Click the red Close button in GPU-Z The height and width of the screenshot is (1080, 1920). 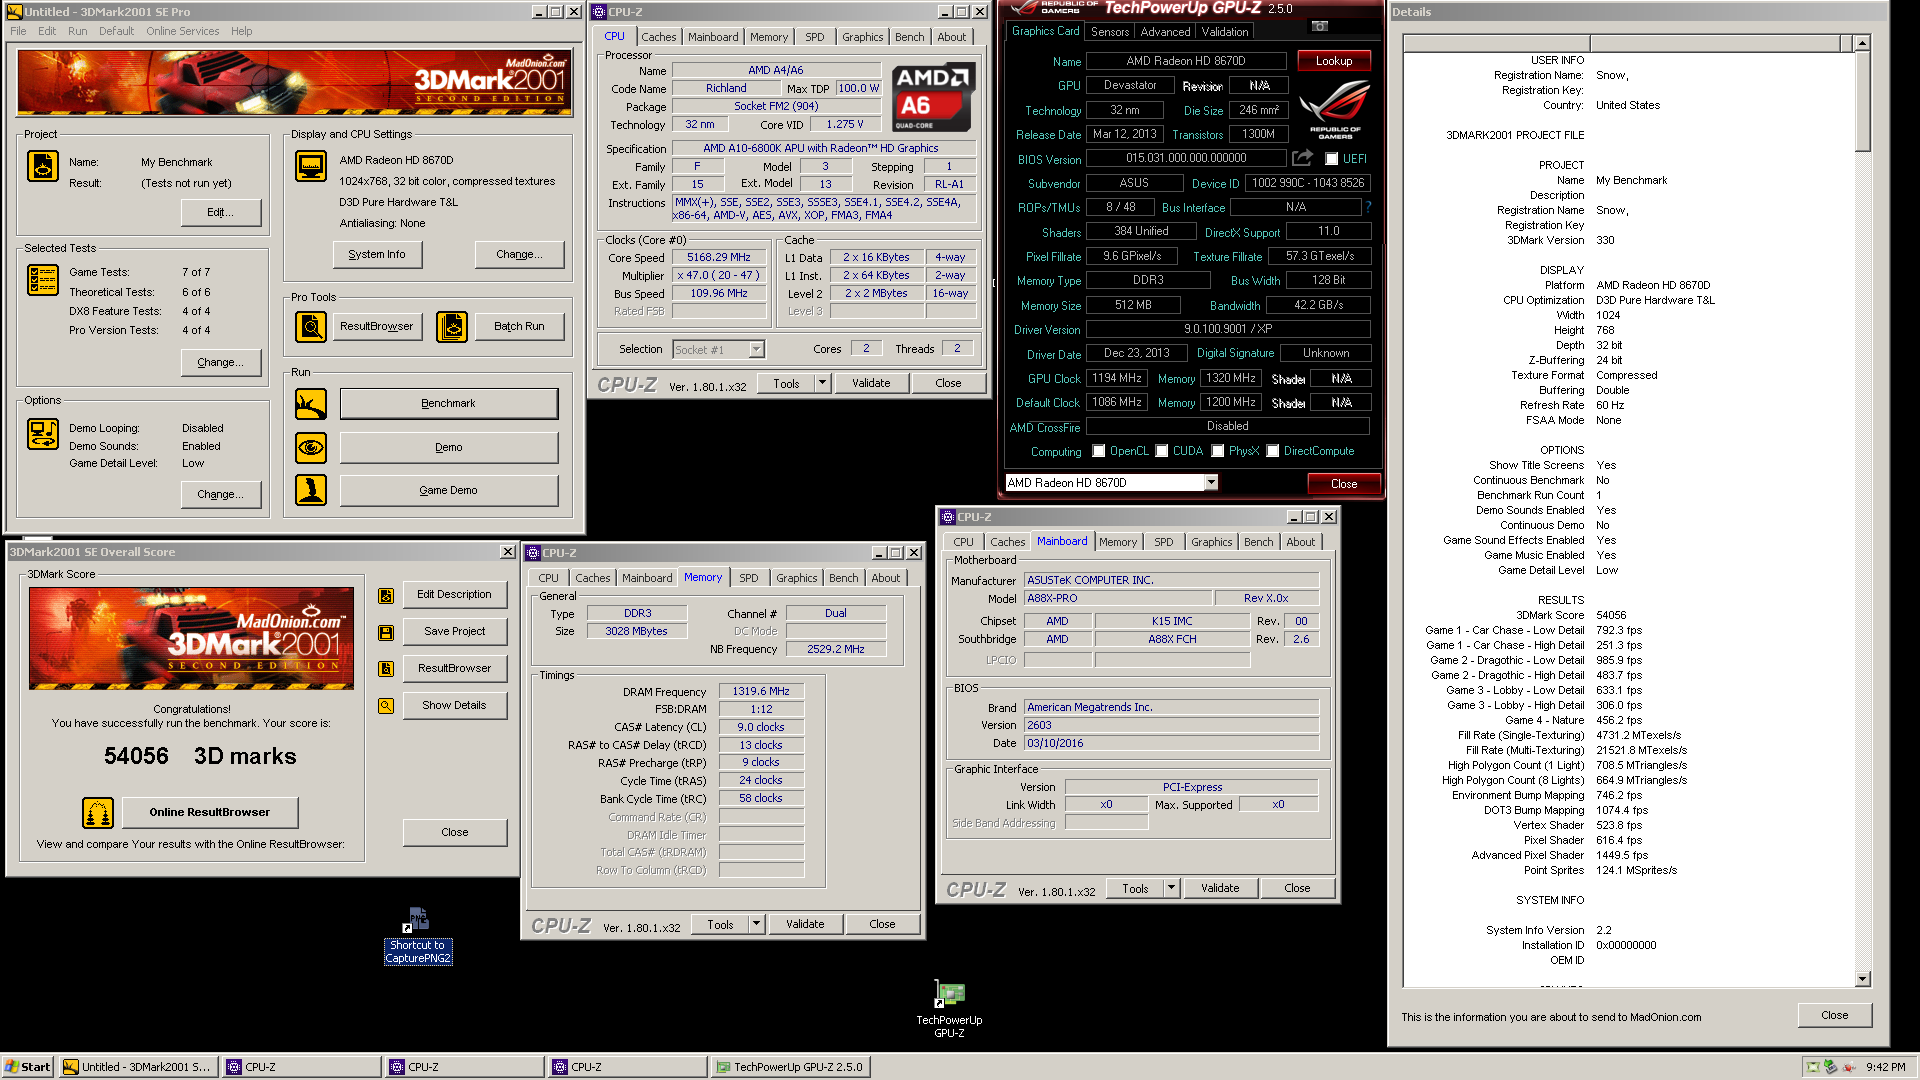[1344, 484]
